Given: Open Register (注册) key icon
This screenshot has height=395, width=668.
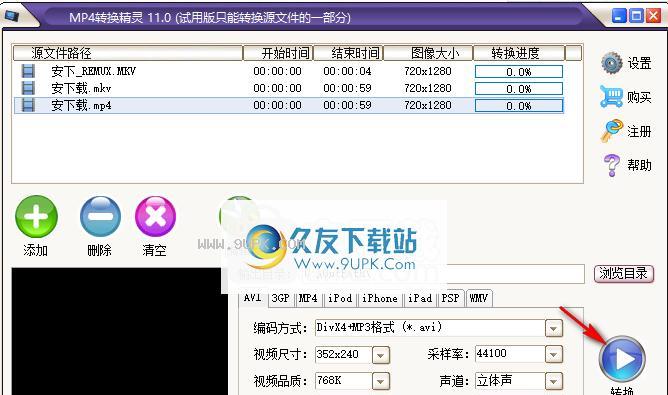Looking at the screenshot, I should (612, 131).
